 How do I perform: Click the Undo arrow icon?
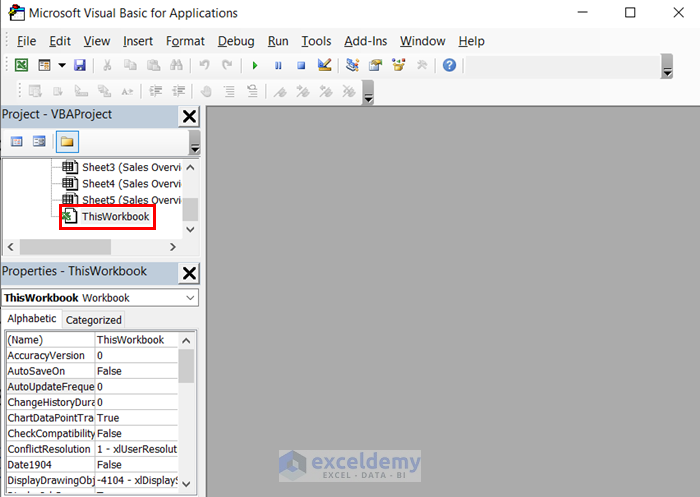(x=204, y=65)
